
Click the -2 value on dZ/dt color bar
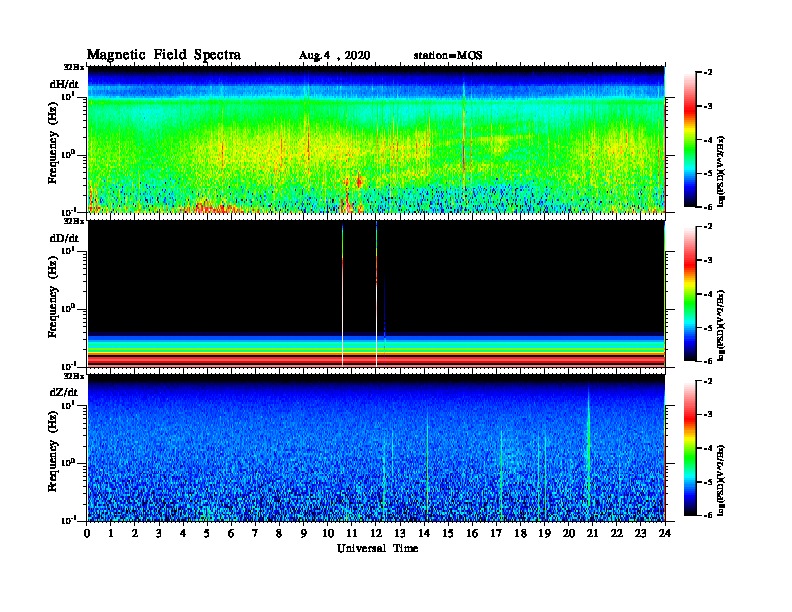(x=708, y=382)
